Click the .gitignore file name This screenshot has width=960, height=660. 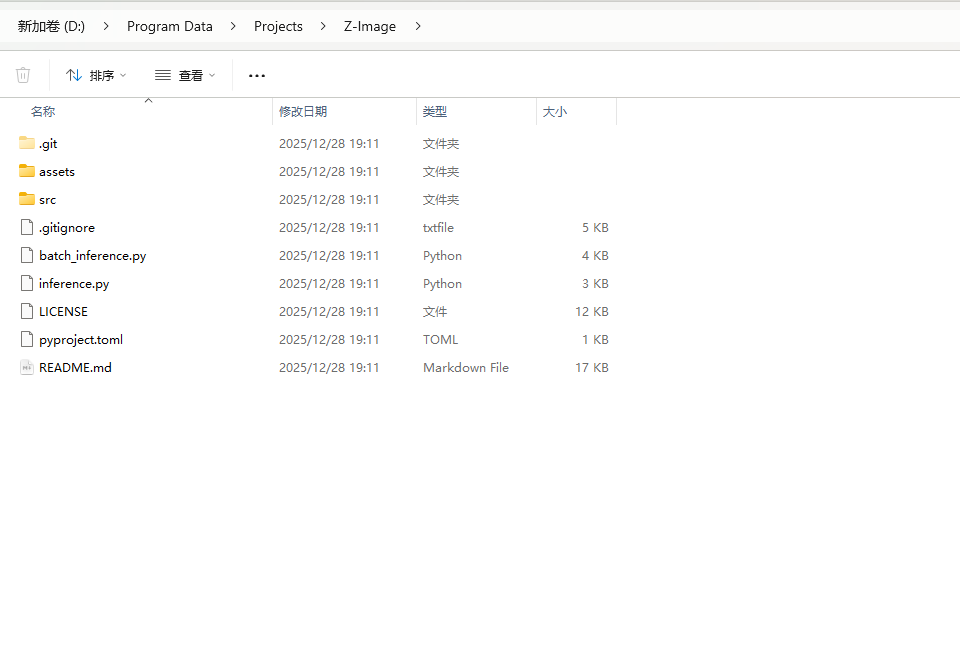click(x=66, y=227)
